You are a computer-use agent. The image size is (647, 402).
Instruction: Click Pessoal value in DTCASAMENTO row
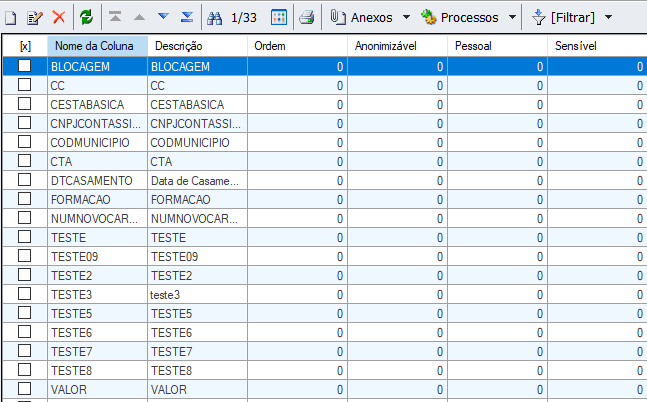(x=497, y=180)
